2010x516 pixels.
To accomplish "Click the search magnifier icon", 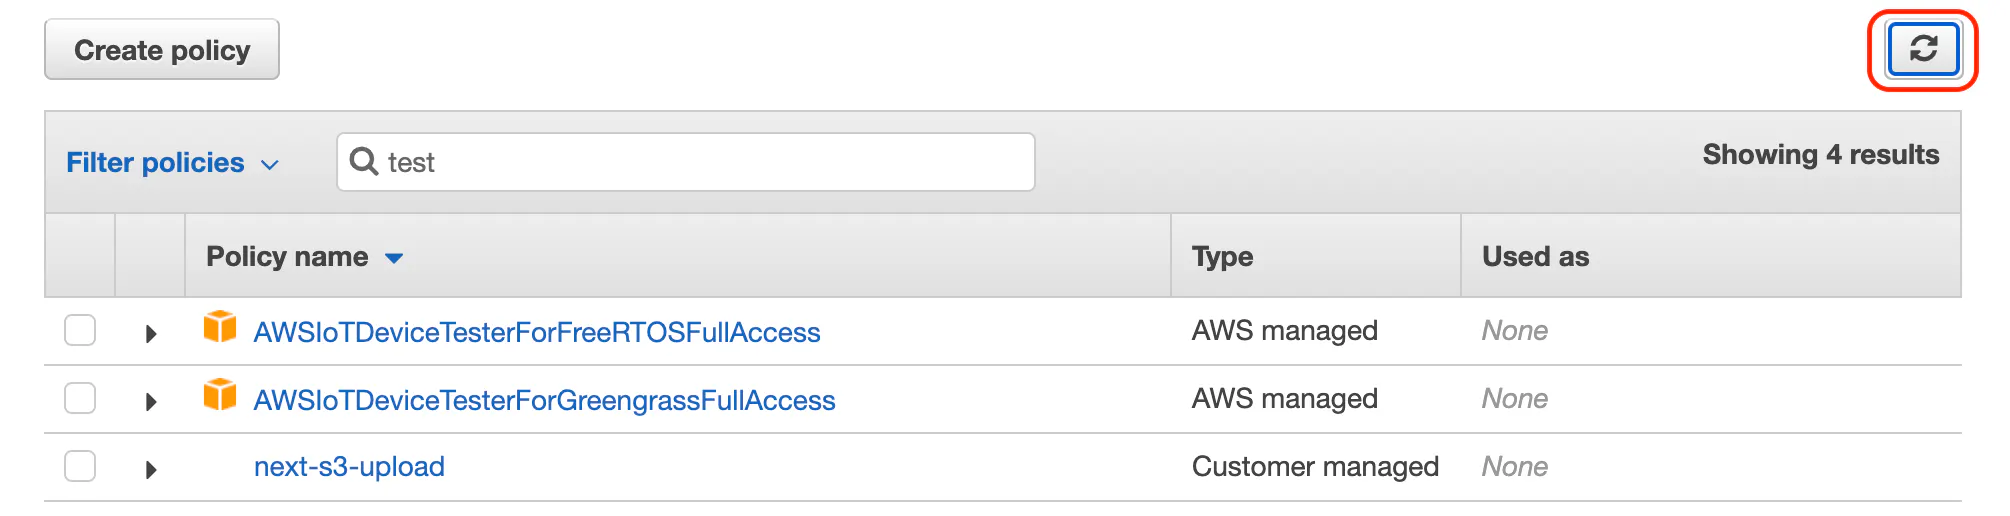I will [x=364, y=162].
